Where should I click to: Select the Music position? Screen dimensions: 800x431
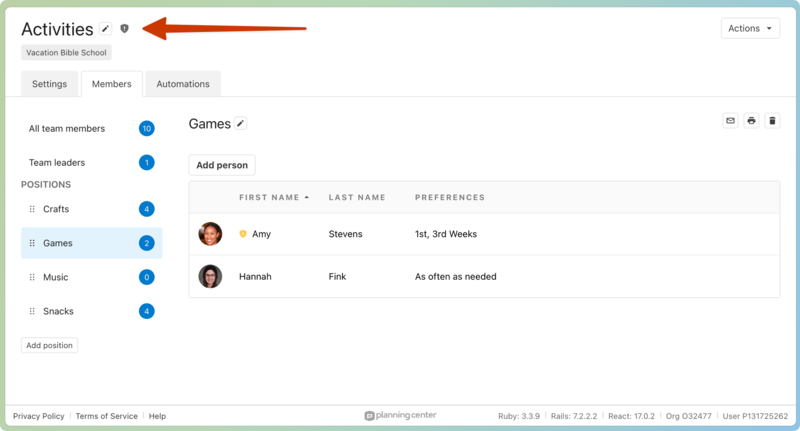click(55, 277)
